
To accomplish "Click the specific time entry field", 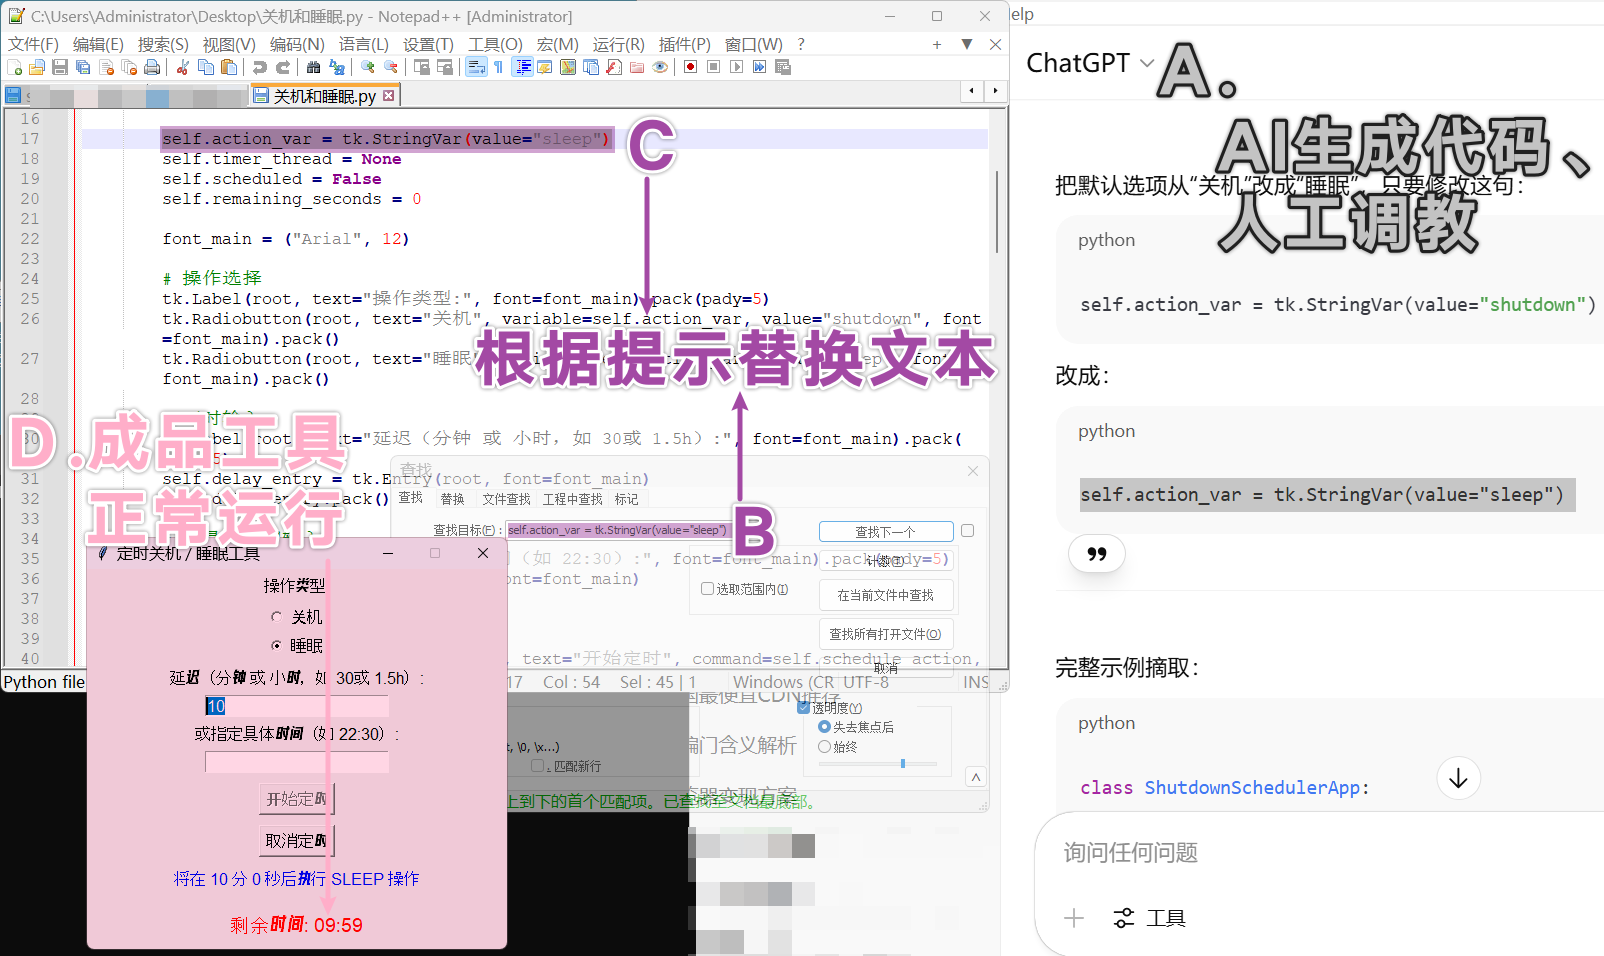I will [297, 762].
